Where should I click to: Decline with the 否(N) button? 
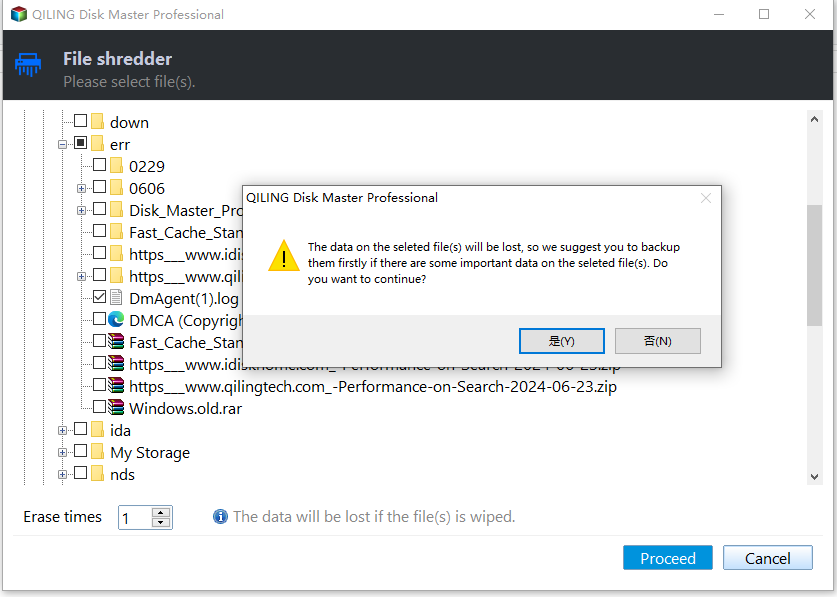(658, 341)
